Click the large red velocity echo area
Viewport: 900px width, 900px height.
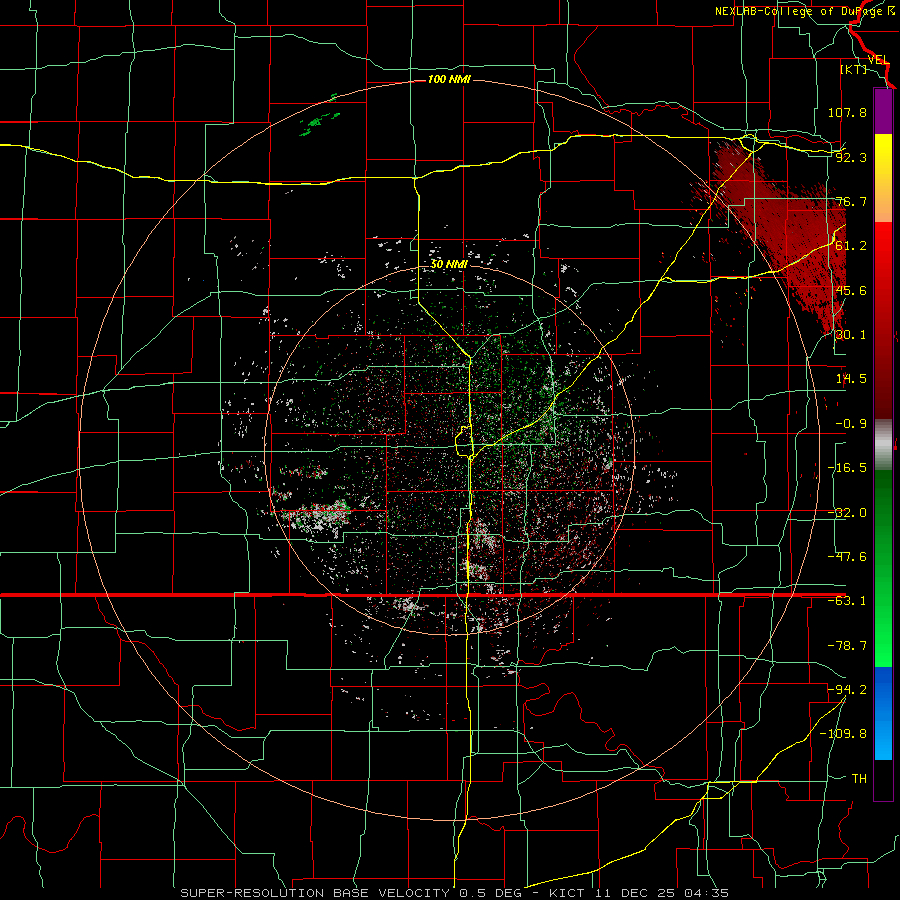click(786, 230)
